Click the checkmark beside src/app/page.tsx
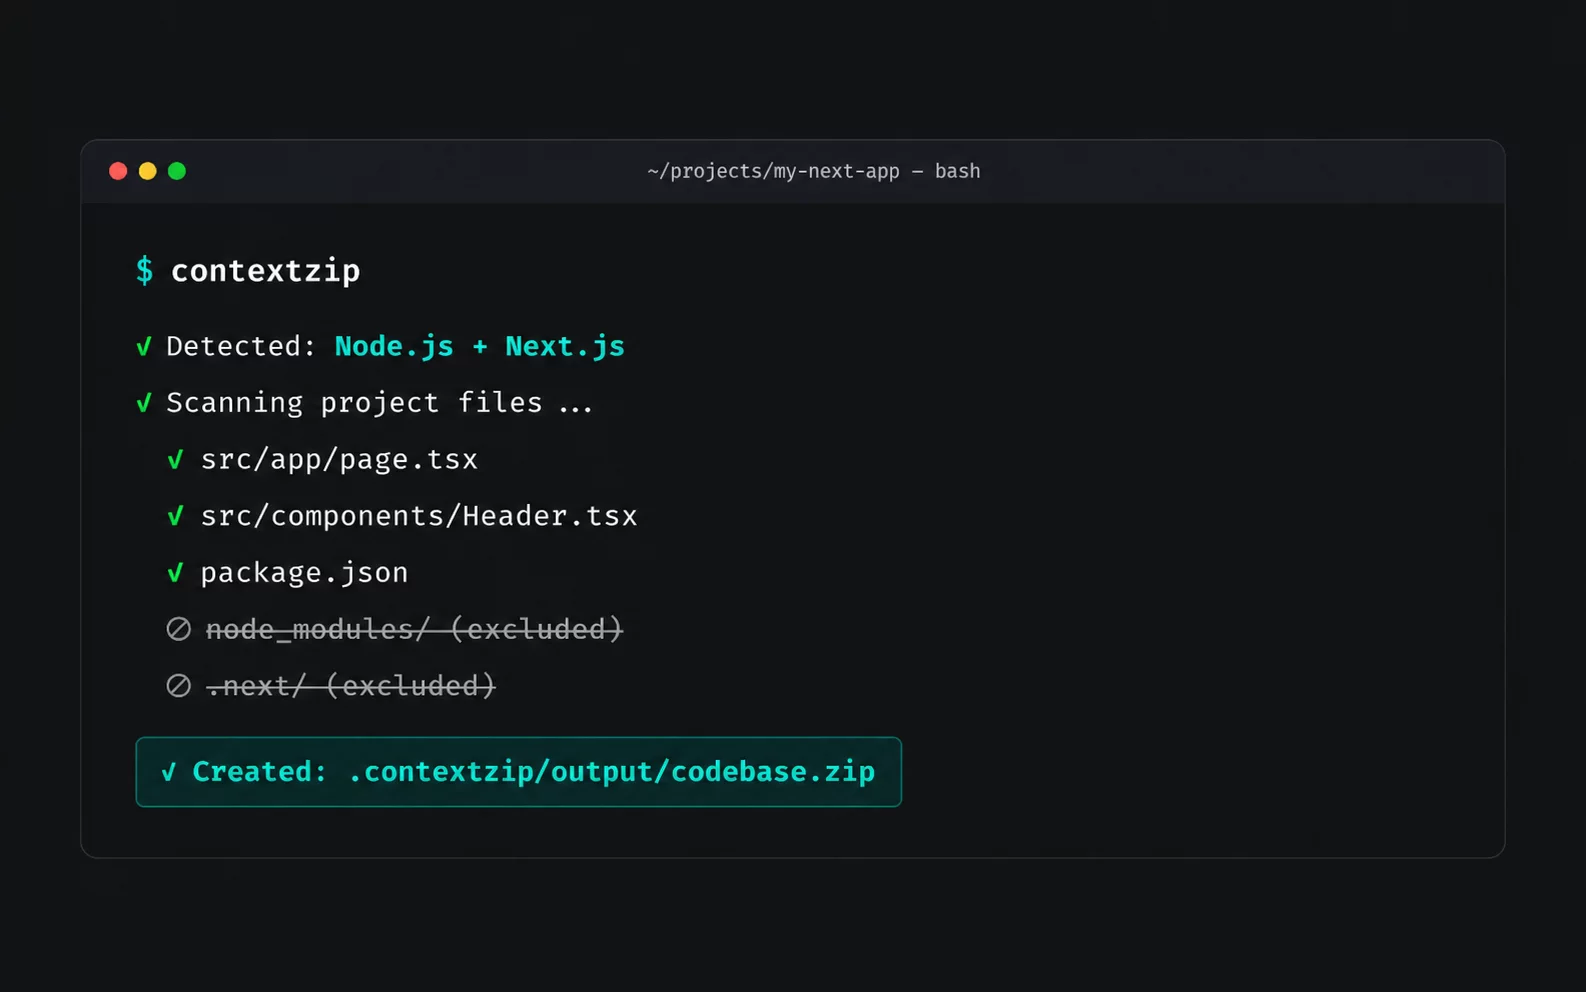 pos(175,459)
